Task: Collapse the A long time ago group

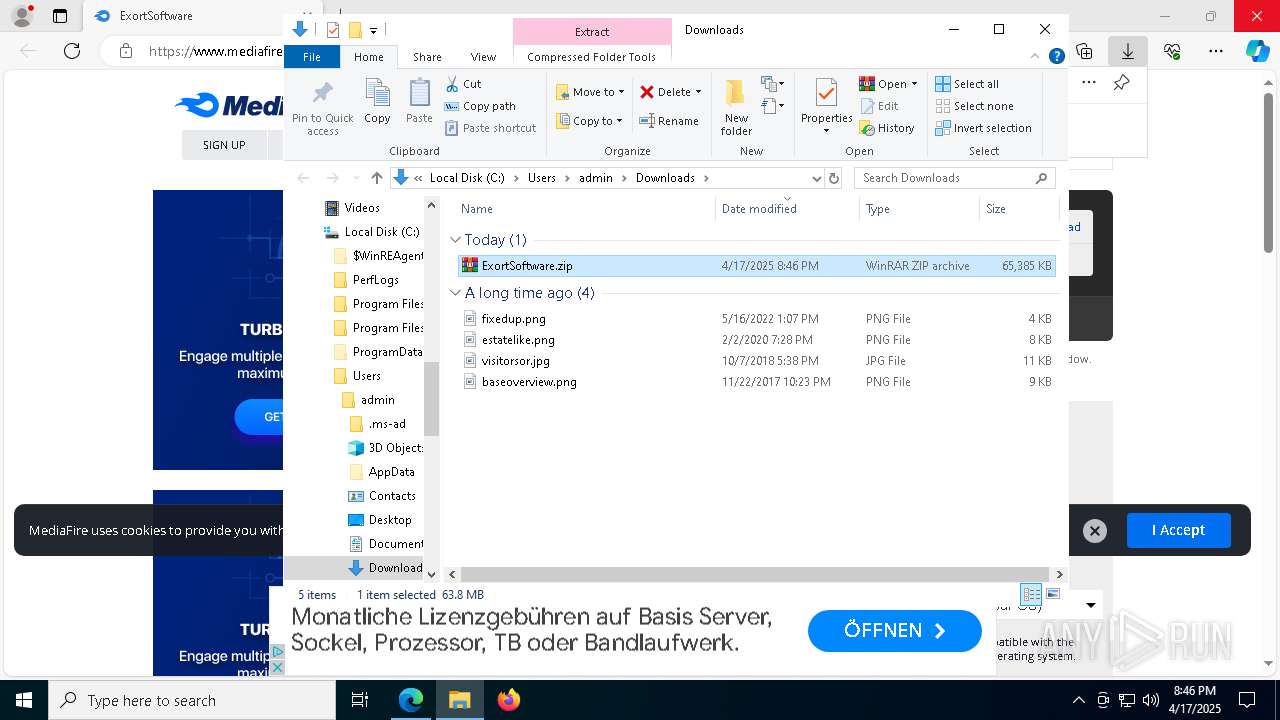Action: click(455, 293)
